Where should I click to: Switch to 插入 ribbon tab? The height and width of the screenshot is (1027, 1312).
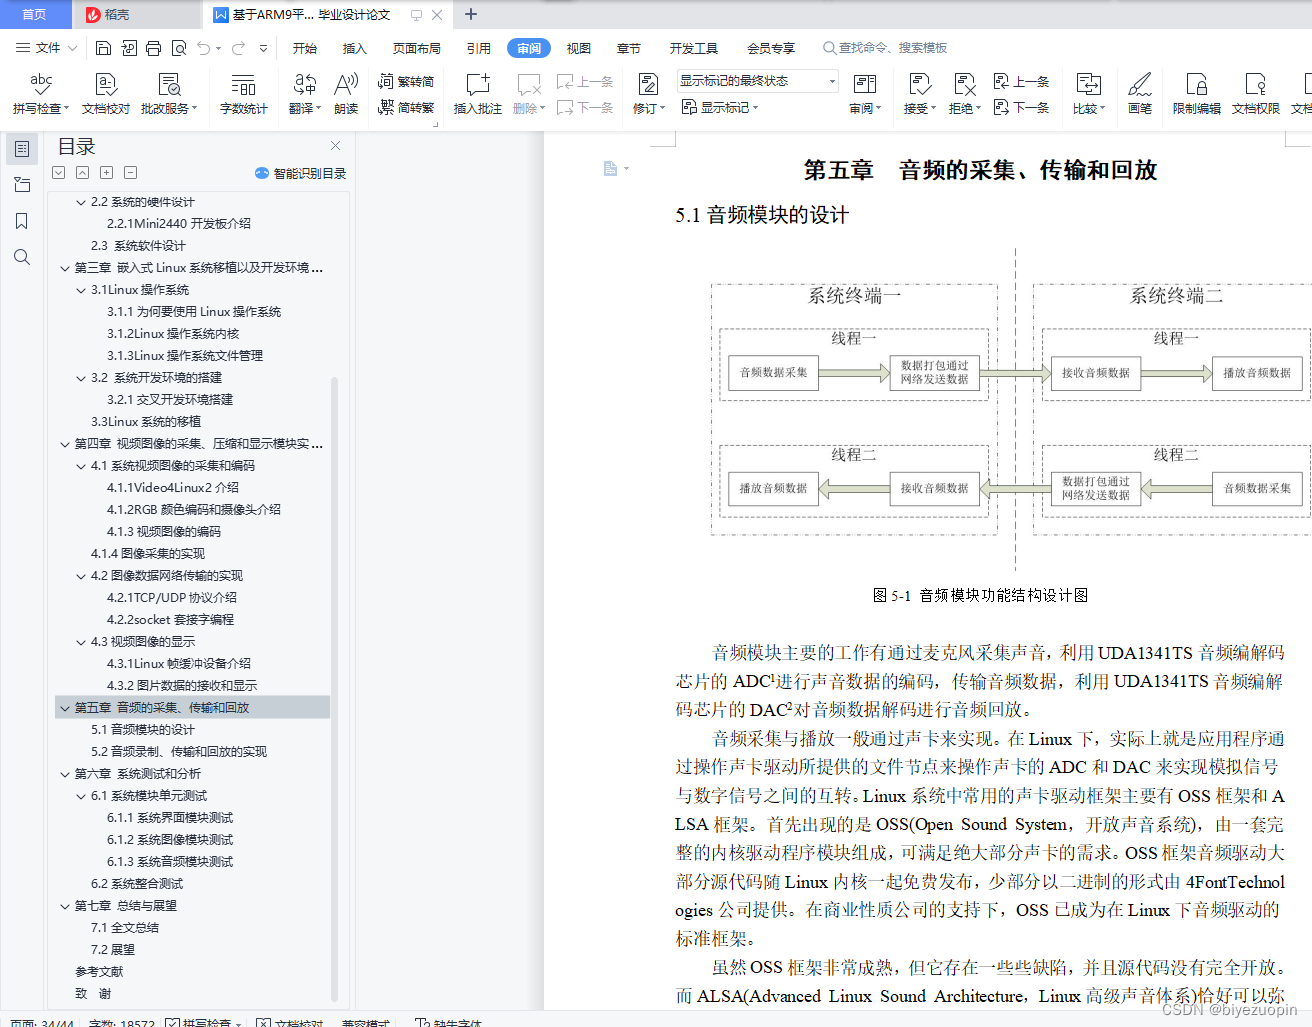tap(355, 48)
